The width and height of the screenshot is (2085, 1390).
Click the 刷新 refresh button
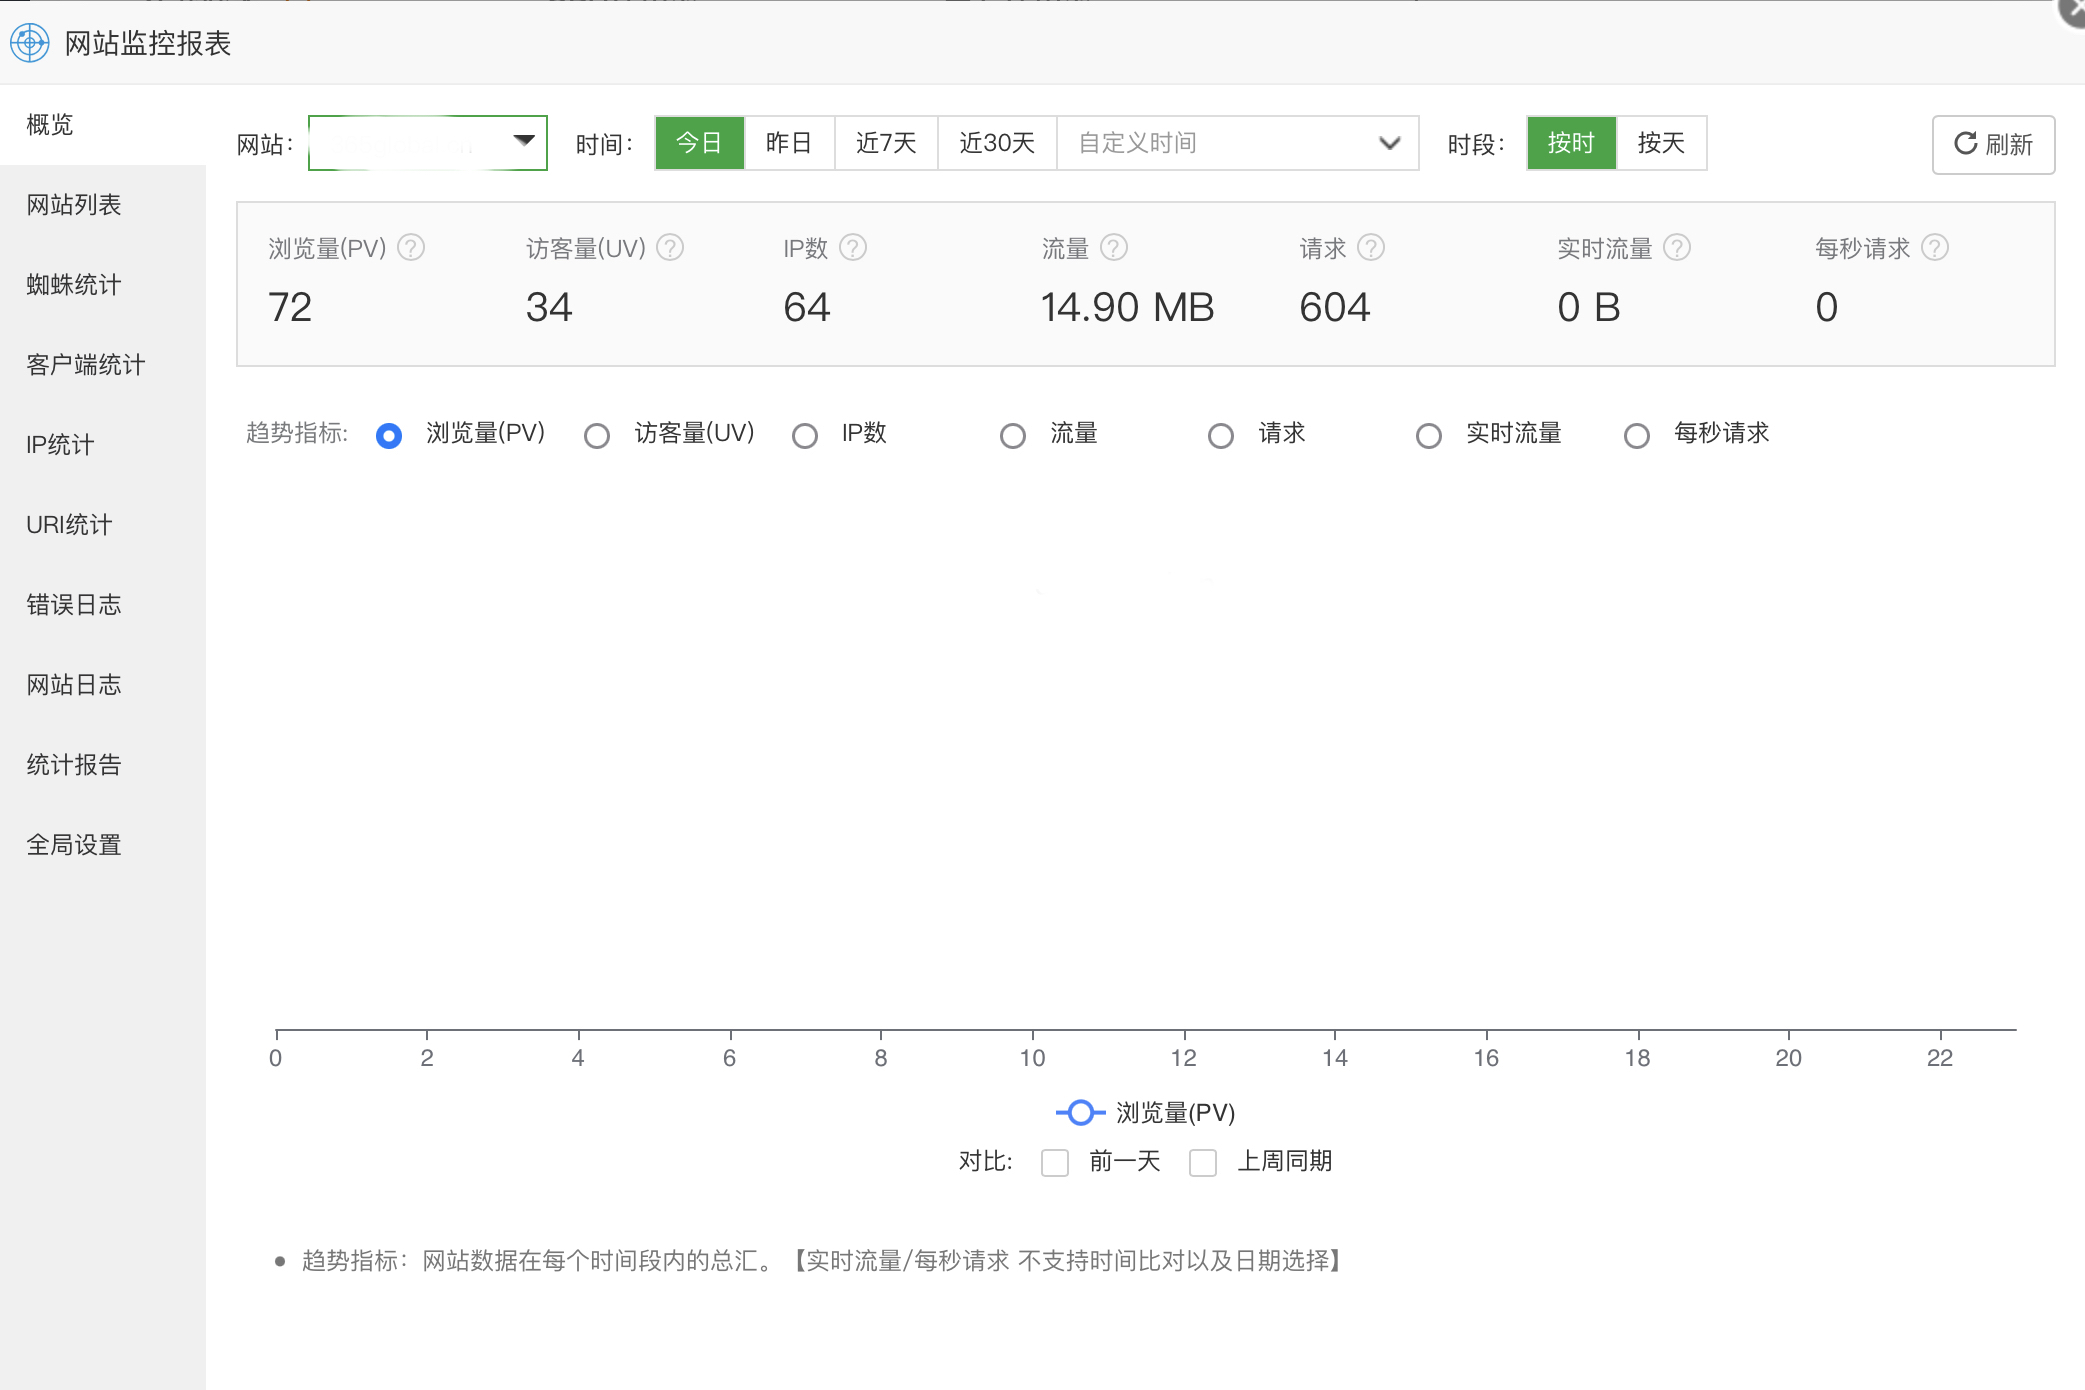click(1993, 144)
